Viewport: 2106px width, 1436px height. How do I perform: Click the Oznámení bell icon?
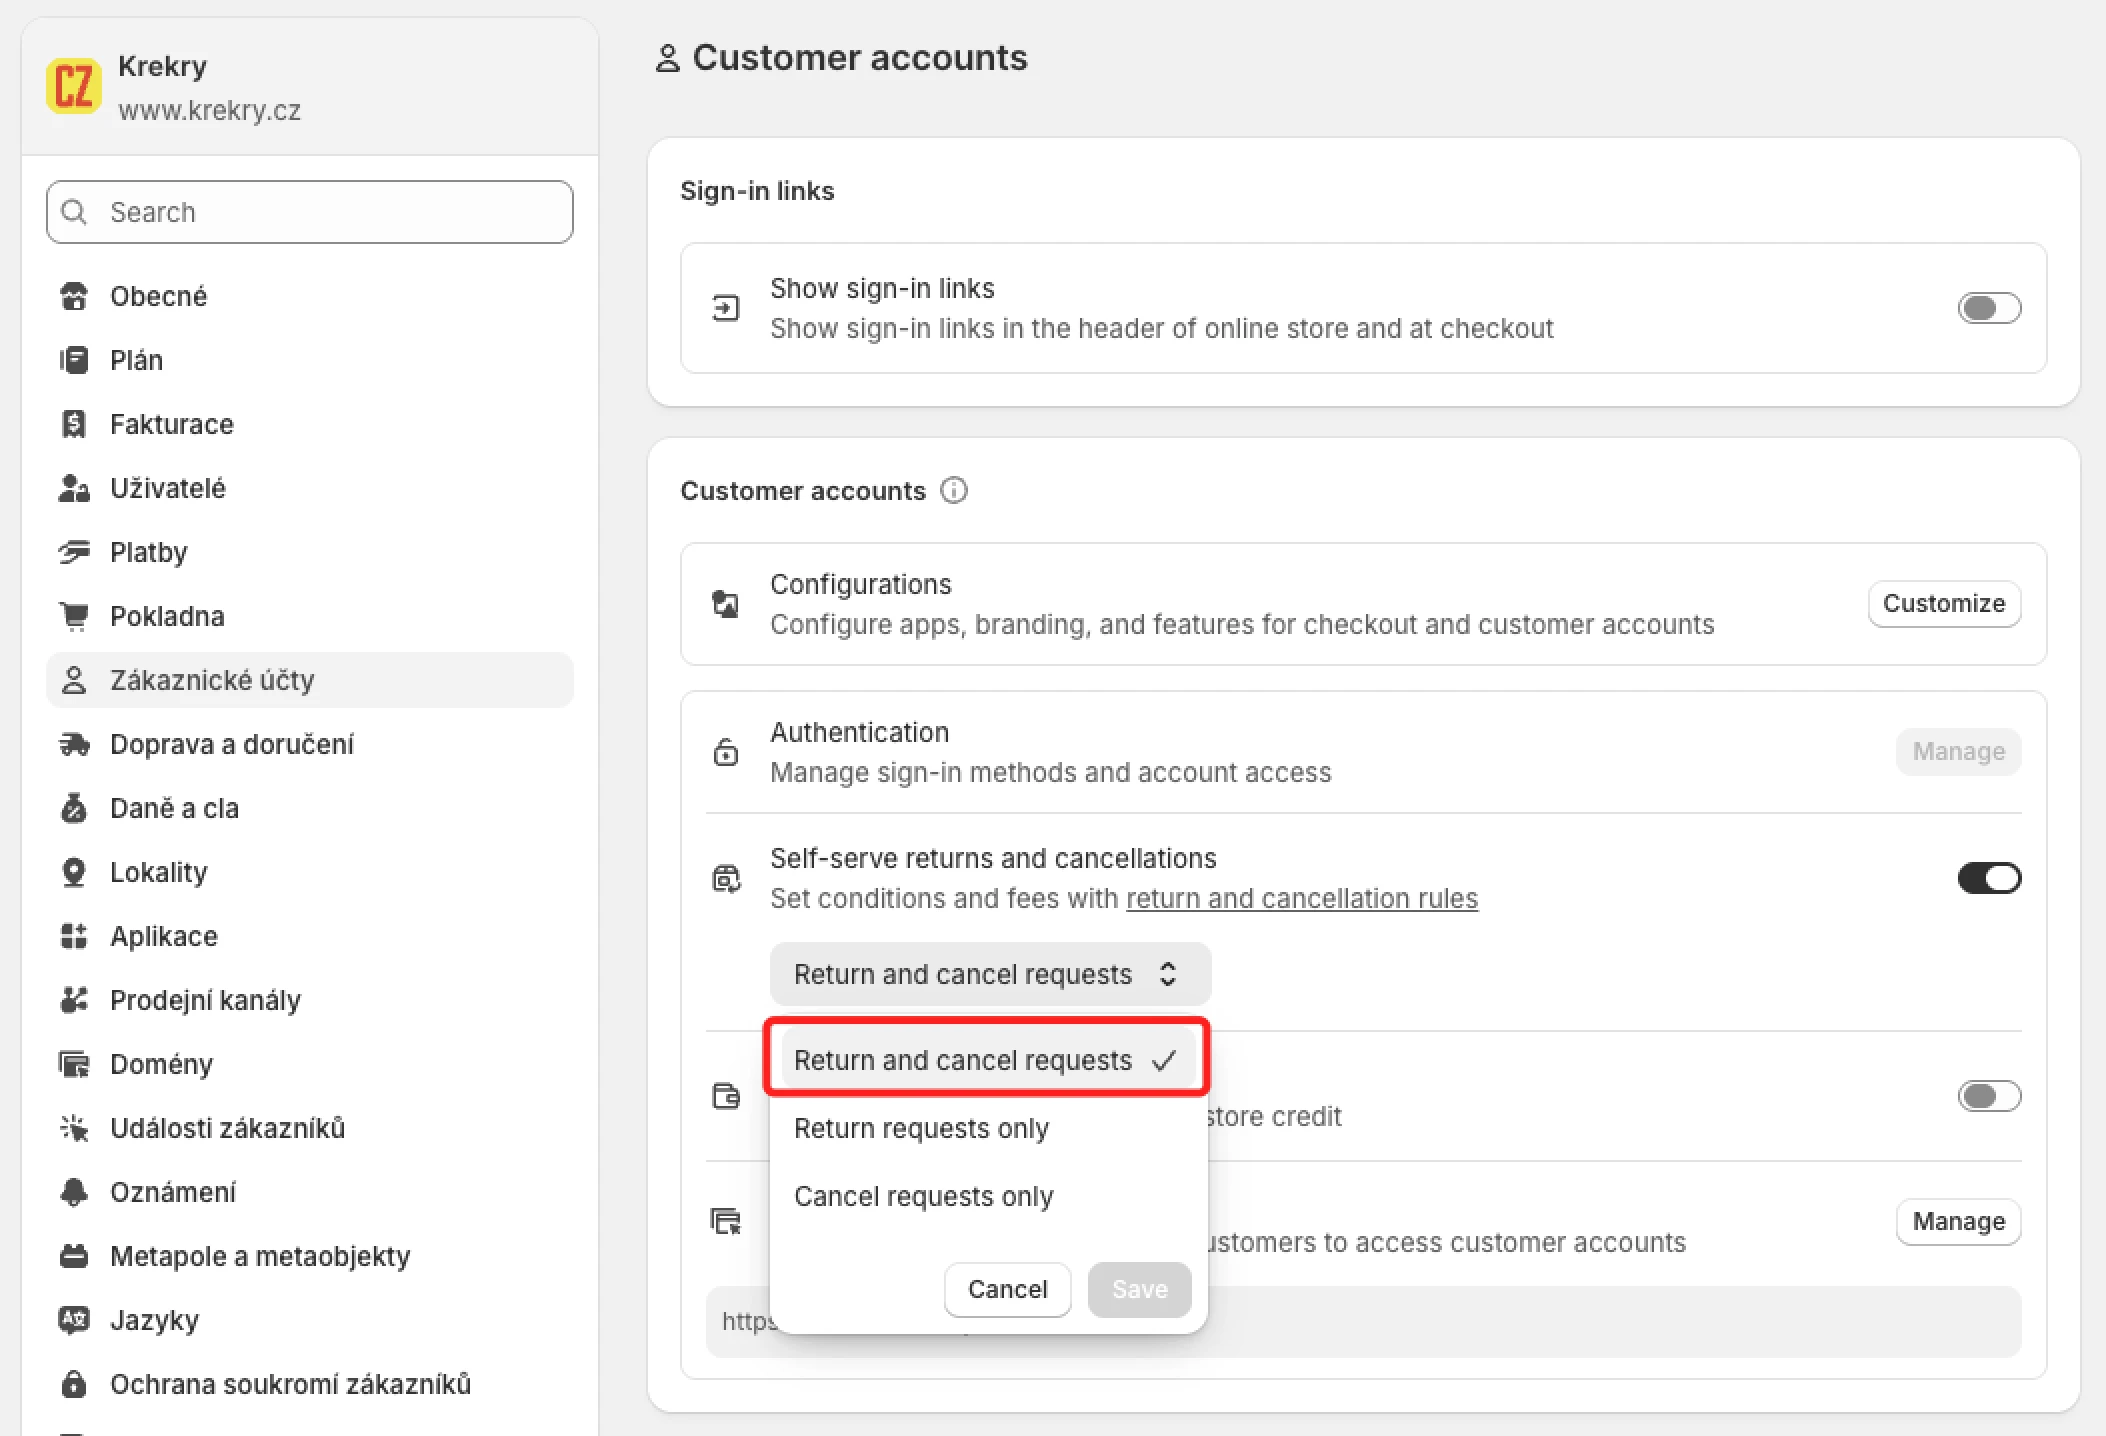74,1192
